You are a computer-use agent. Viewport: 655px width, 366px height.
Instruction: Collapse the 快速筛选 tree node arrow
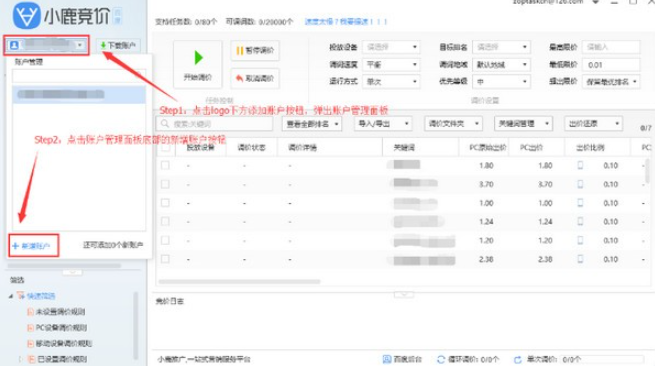[x=11, y=296]
